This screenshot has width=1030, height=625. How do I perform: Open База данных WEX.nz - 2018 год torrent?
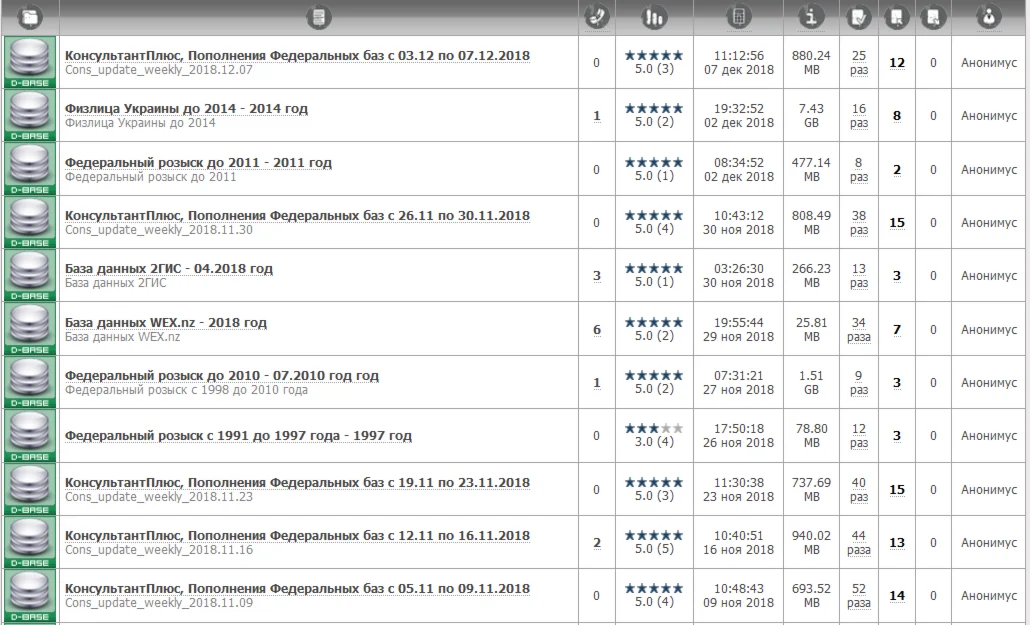pyautogui.click(x=166, y=323)
